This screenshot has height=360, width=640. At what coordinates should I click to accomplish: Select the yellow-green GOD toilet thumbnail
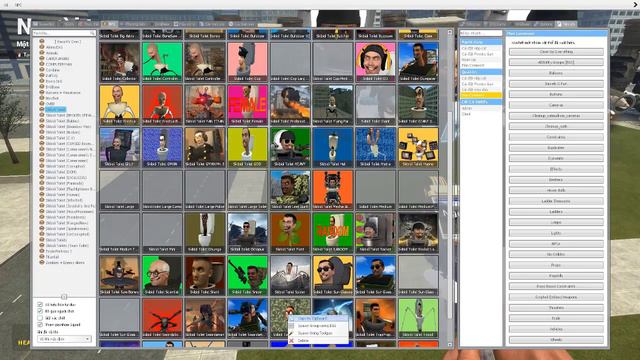247,147
